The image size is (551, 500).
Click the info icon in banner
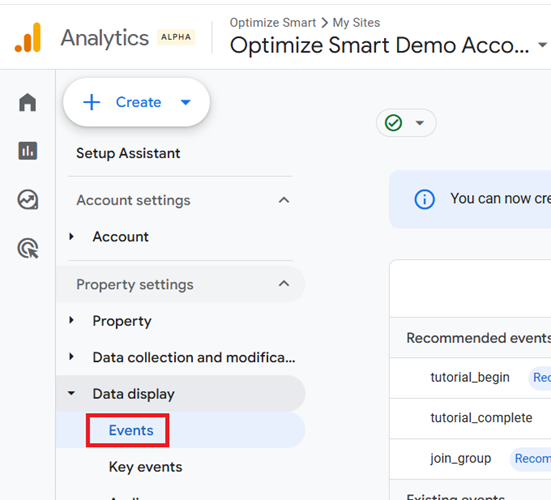(424, 199)
